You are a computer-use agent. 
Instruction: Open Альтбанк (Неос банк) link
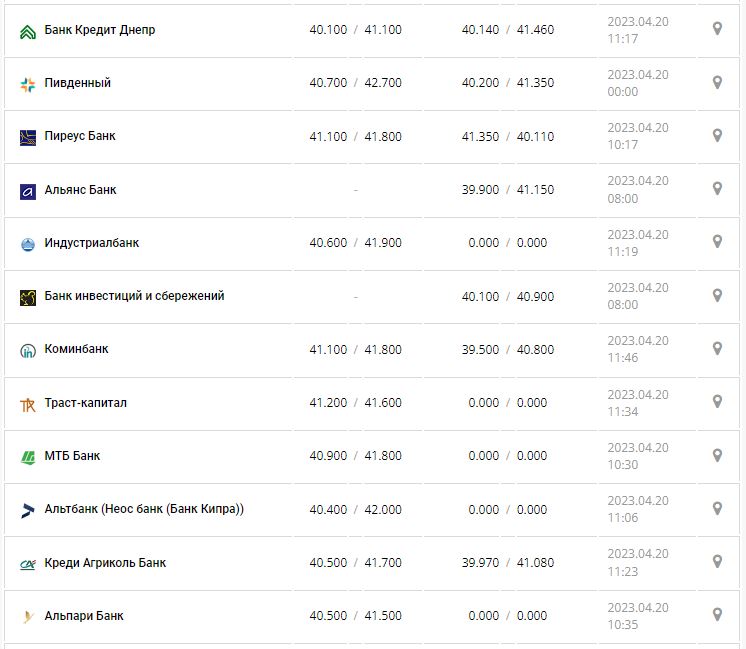[144, 509]
